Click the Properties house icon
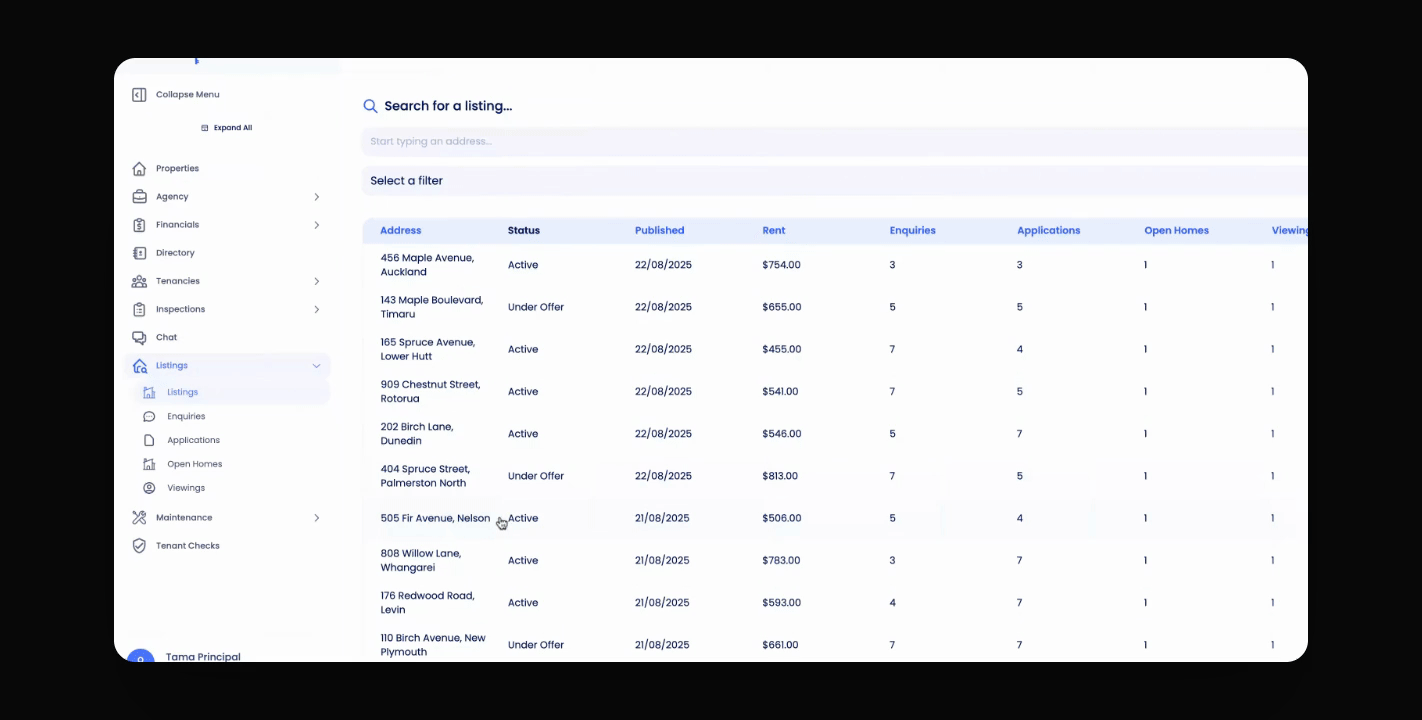Screen dimensions: 1422x720 coord(139,169)
